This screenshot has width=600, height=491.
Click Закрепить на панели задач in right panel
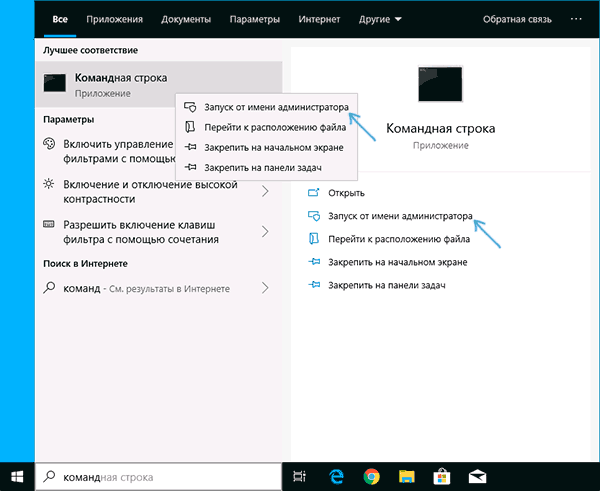coord(386,285)
